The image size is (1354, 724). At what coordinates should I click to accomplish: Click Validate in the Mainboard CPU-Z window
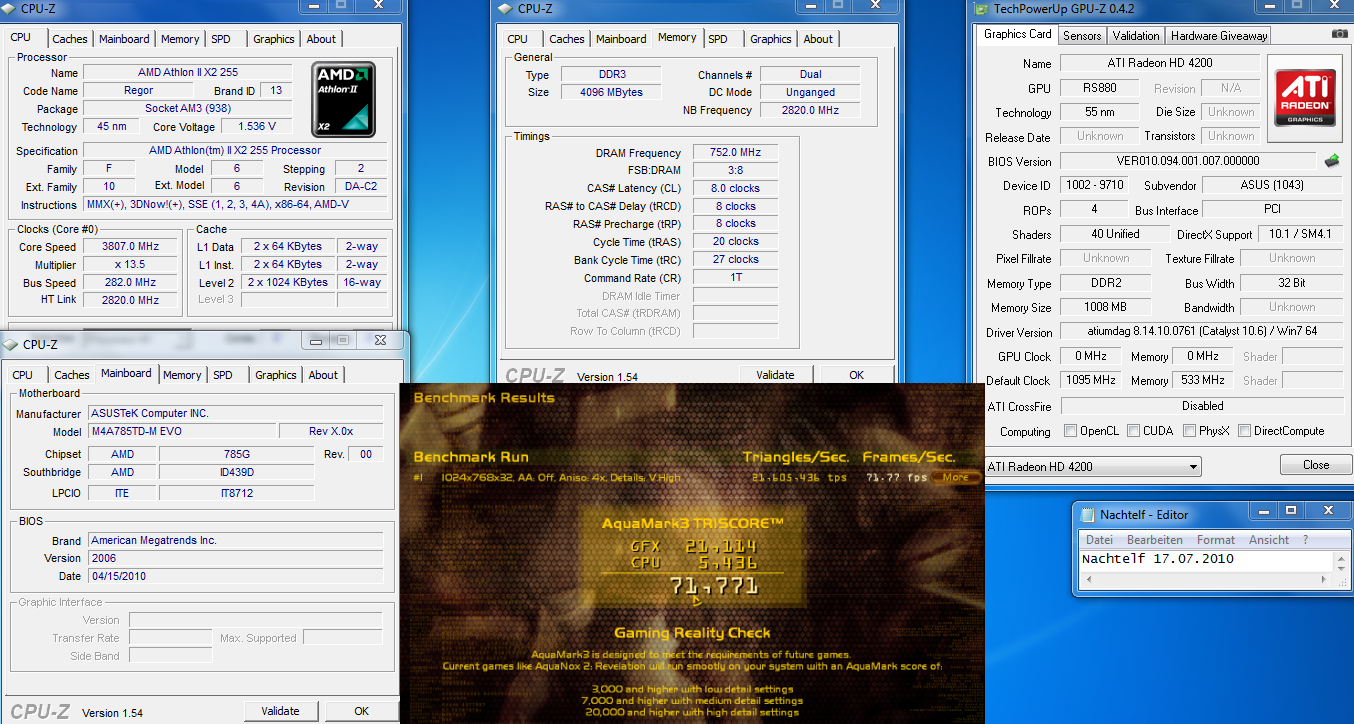(x=280, y=711)
